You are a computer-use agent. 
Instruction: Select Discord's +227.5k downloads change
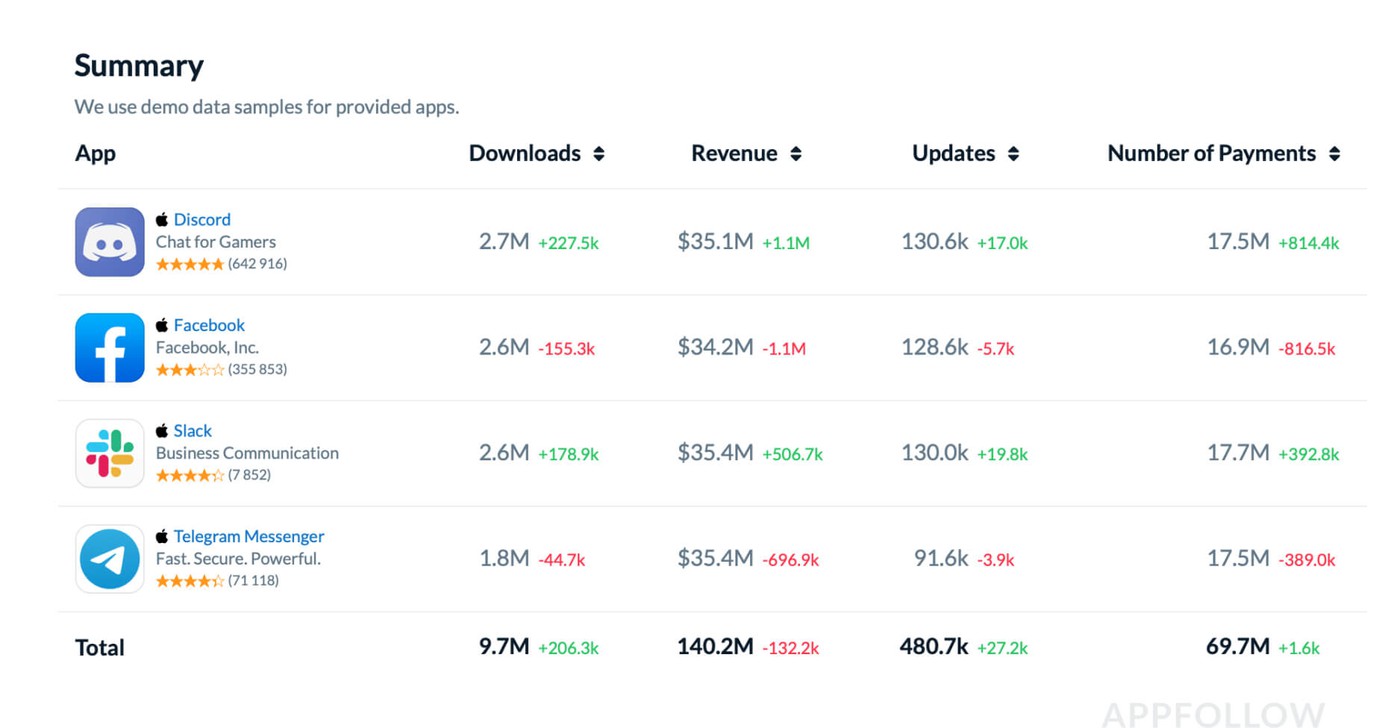(x=568, y=243)
